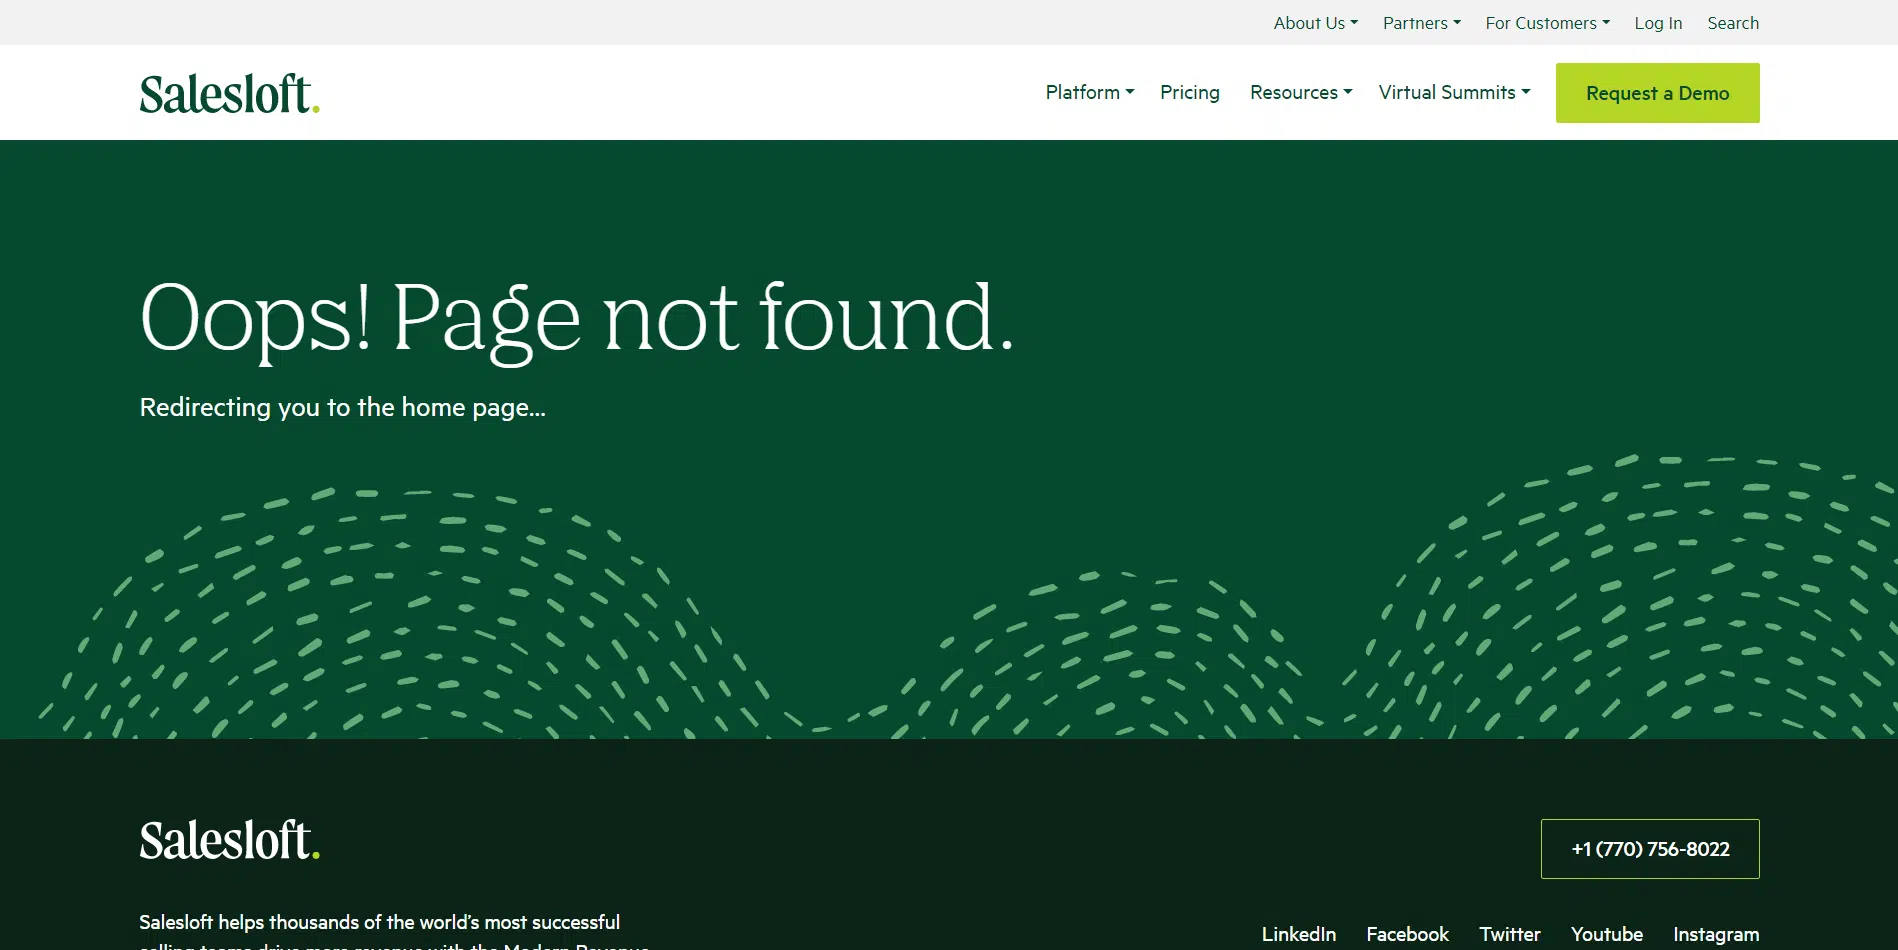Expand the Partners dropdown menu

[1421, 23]
